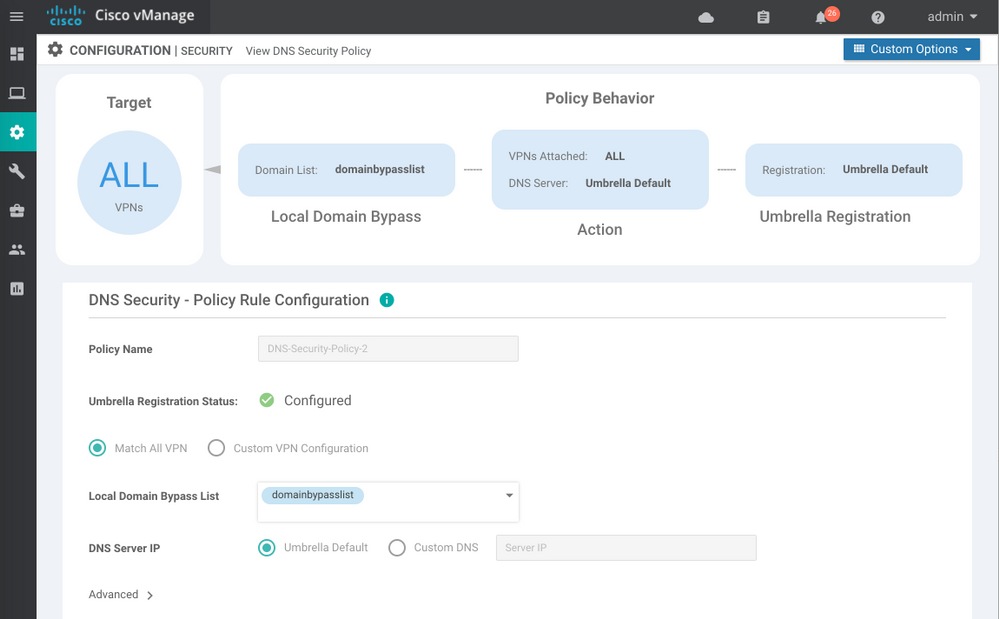Click the policy rule info icon

click(387, 300)
